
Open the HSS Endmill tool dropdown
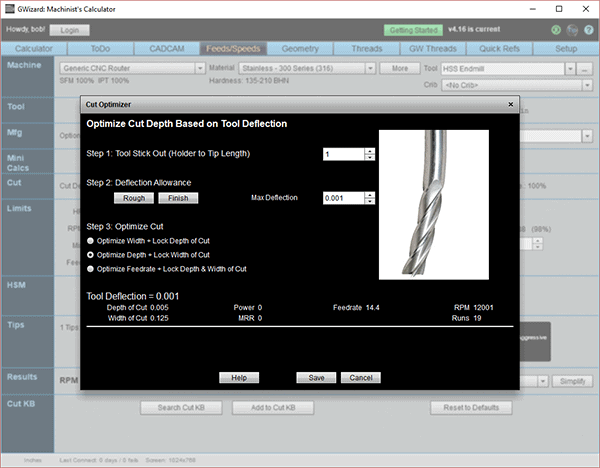pyautogui.click(x=570, y=69)
